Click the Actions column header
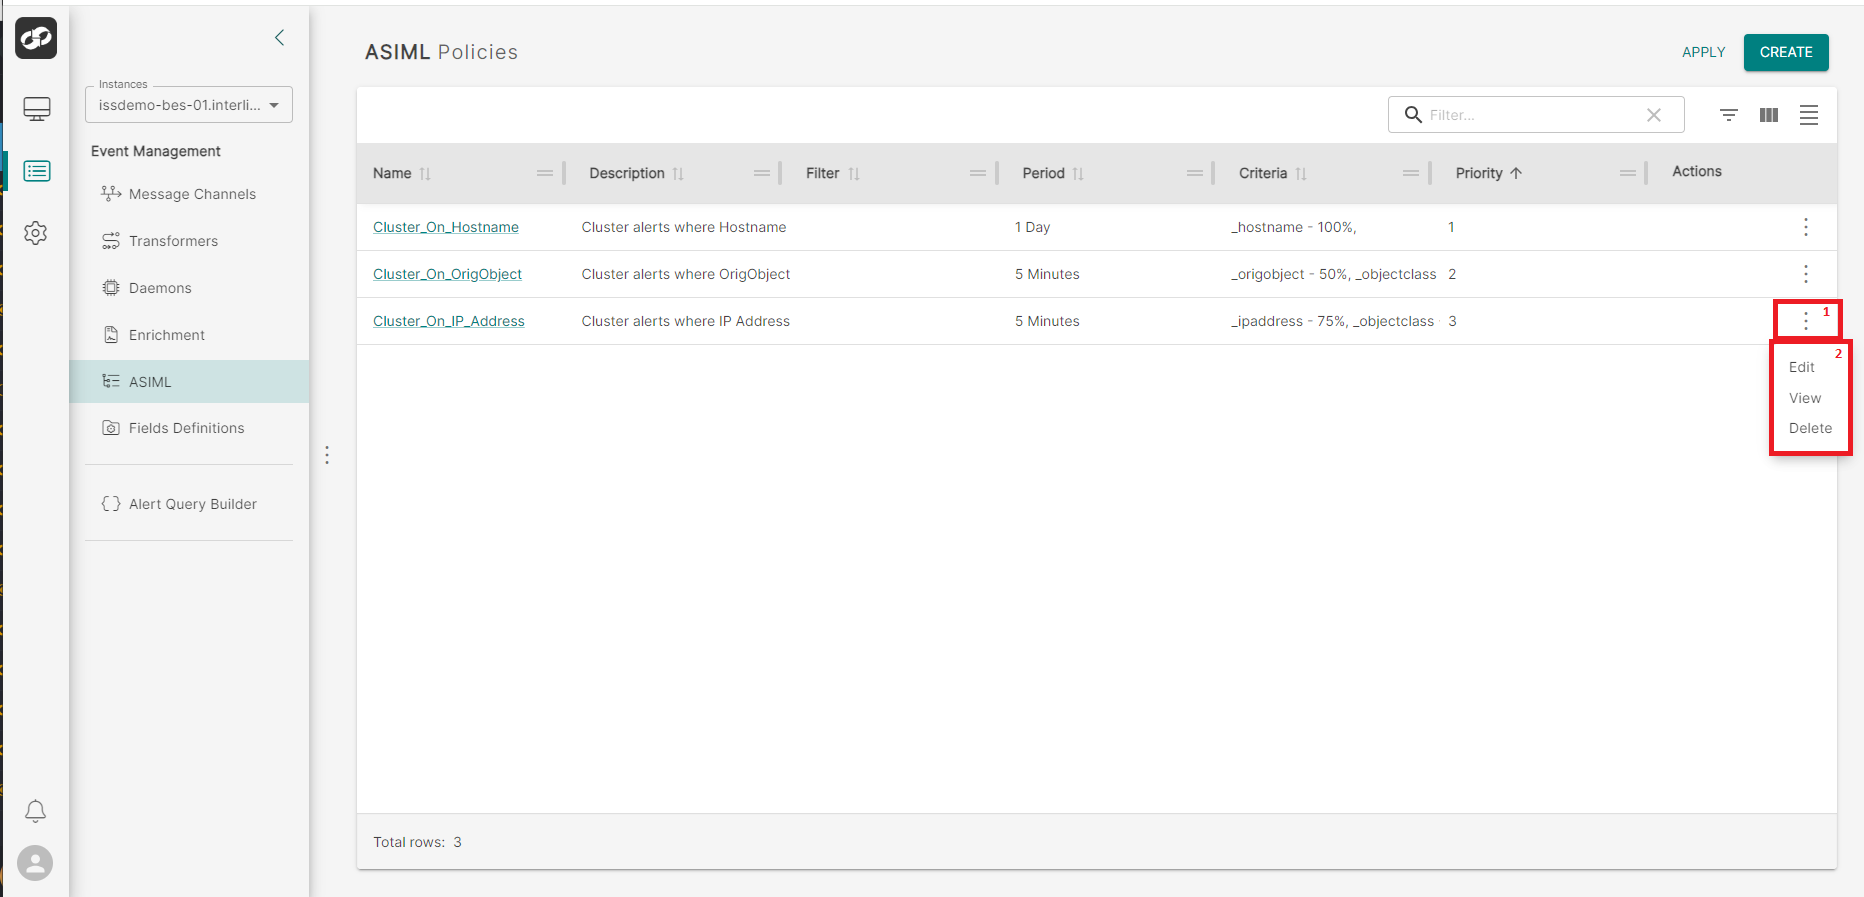Image resolution: width=1864 pixels, height=897 pixels. point(1697,171)
